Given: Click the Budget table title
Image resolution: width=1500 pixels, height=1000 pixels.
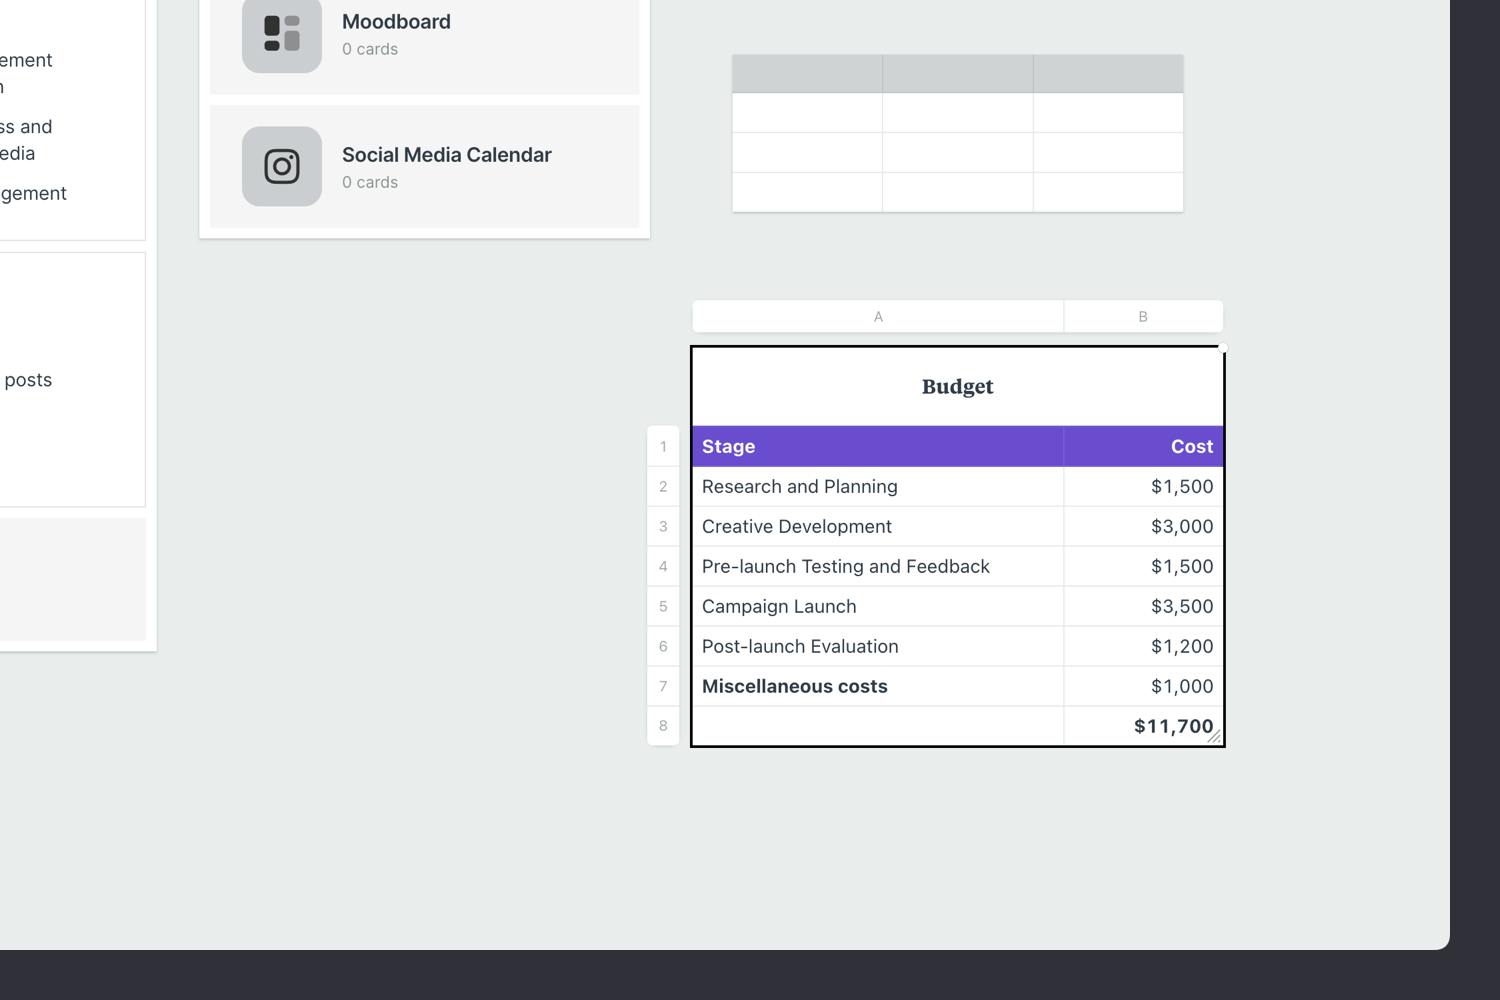Looking at the screenshot, I should pyautogui.click(x=957, y=387).
